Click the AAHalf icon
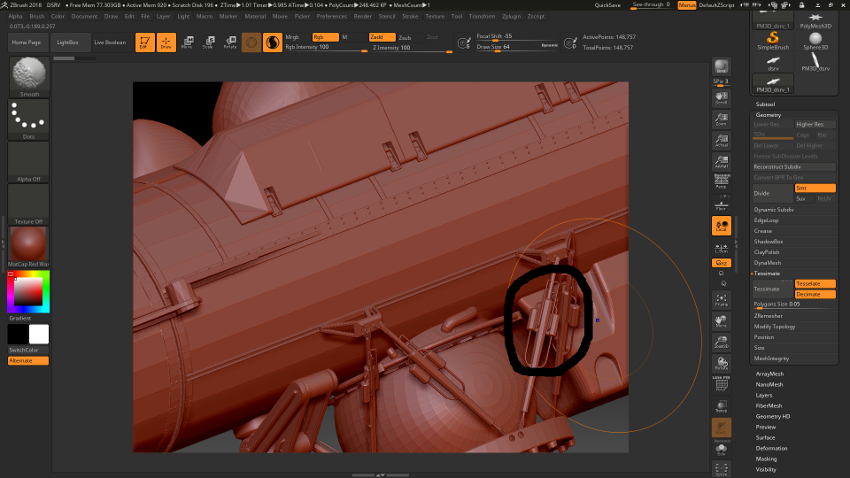This screenshot has width=850, height=478. tap(722, 161)
